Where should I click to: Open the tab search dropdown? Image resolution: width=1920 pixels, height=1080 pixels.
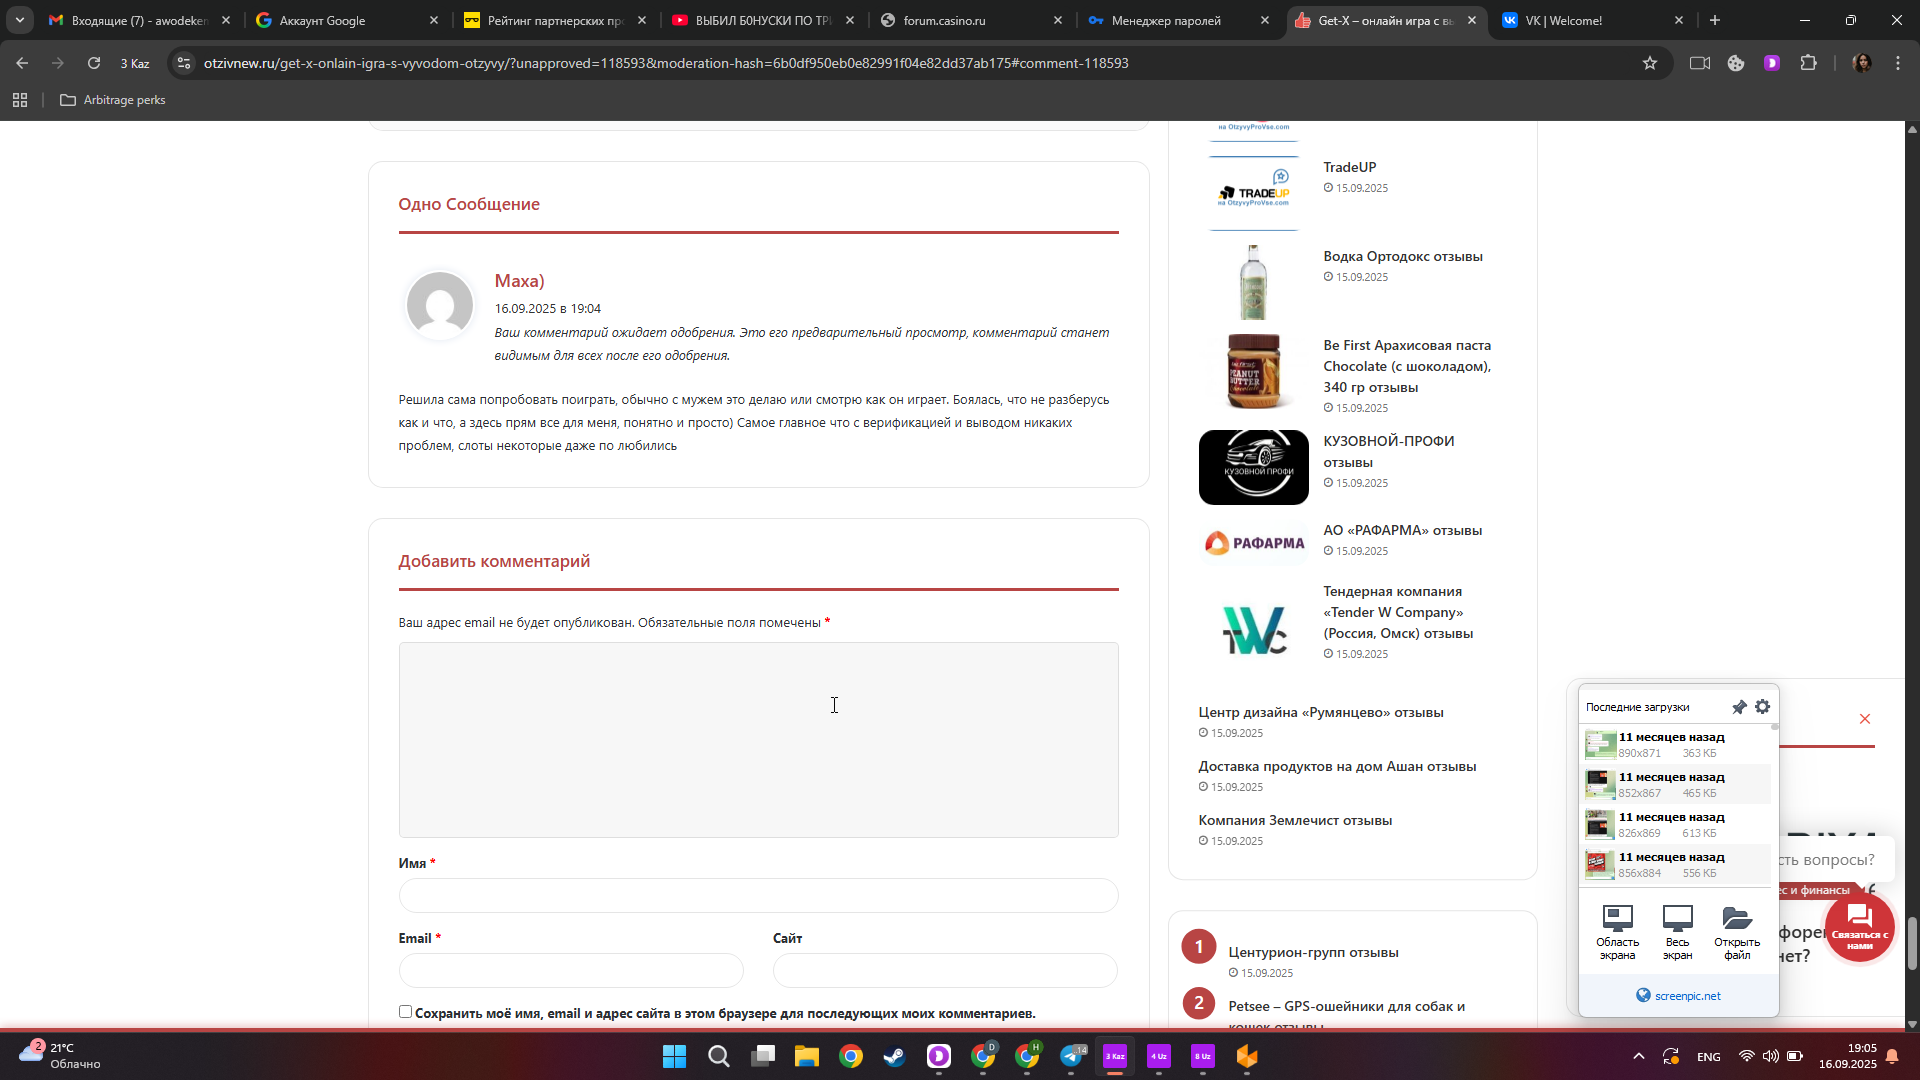click(20, 20)
